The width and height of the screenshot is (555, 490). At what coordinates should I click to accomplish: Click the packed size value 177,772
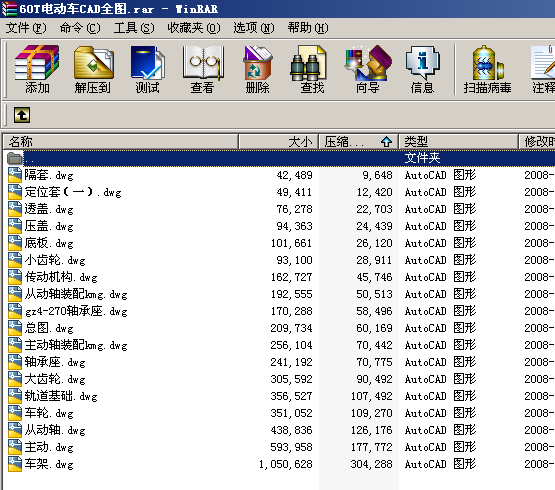point(372,447)
